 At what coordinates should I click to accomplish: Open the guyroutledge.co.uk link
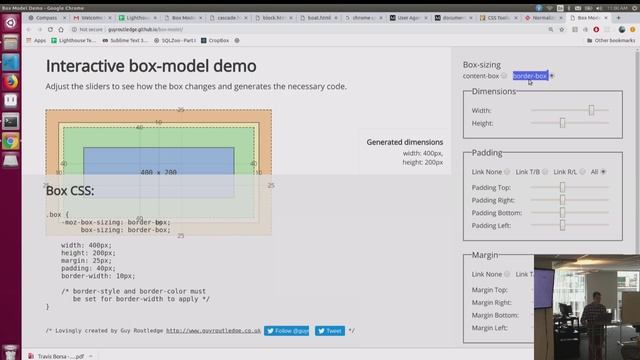coord(213,331)
